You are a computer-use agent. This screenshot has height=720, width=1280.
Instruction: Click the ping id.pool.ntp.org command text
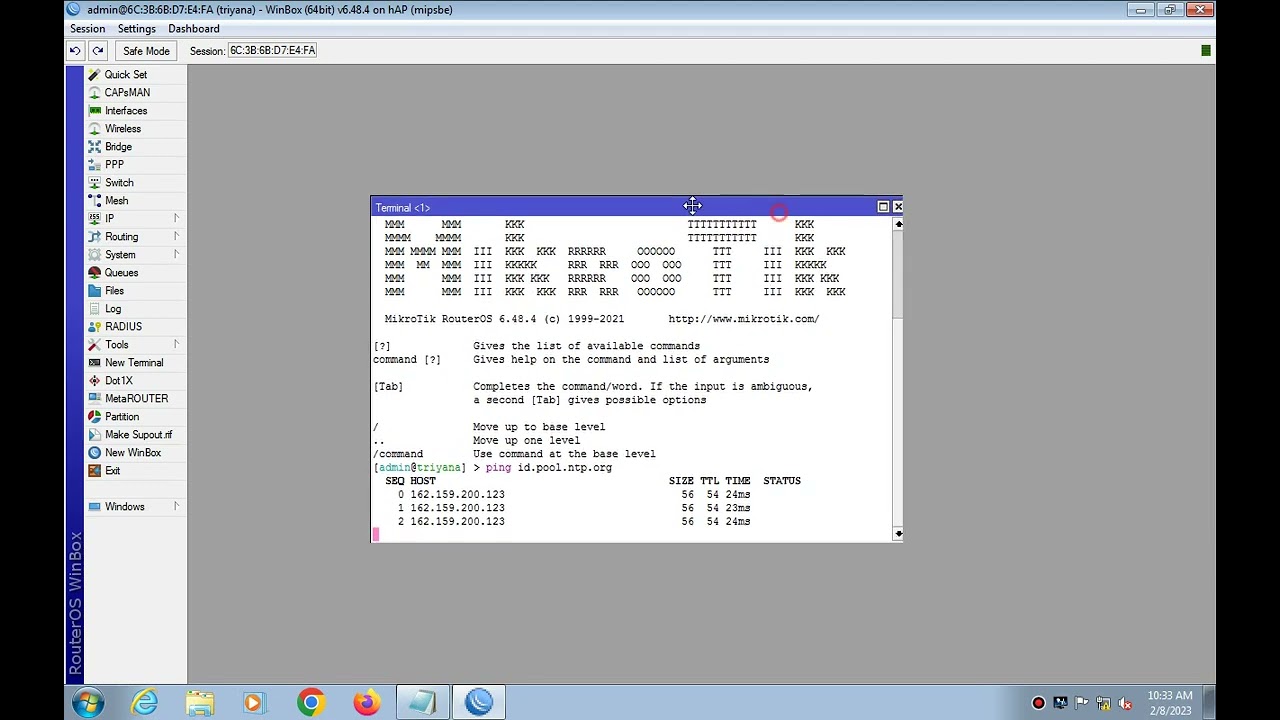pos(549,468)
